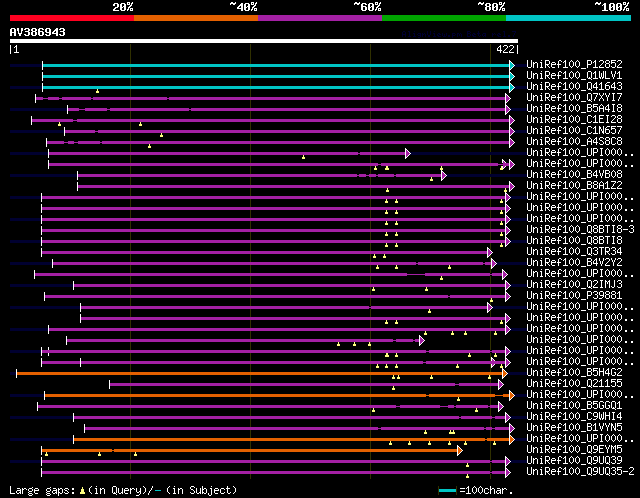Select the UniRef100_B8A1Z2 hit name
This screenshot has width=640, height=498.
pyautogui.click(x=574, y=185)
